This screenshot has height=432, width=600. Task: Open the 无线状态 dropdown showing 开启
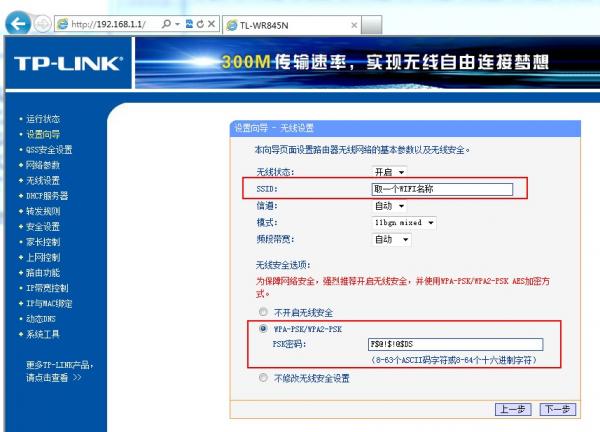[389, 172]
